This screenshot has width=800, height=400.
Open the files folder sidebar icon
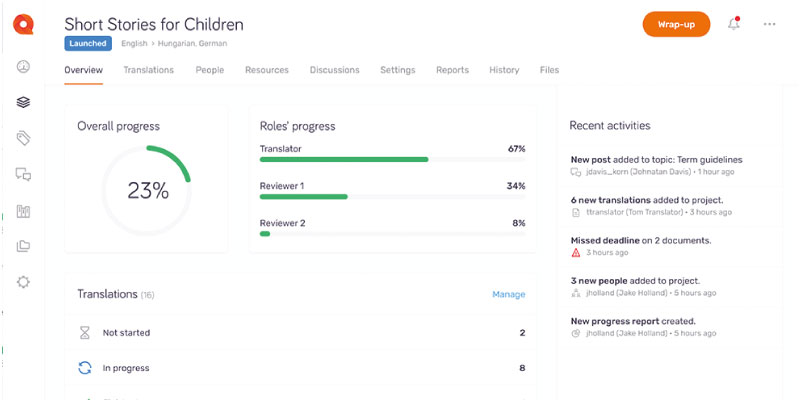23,246
